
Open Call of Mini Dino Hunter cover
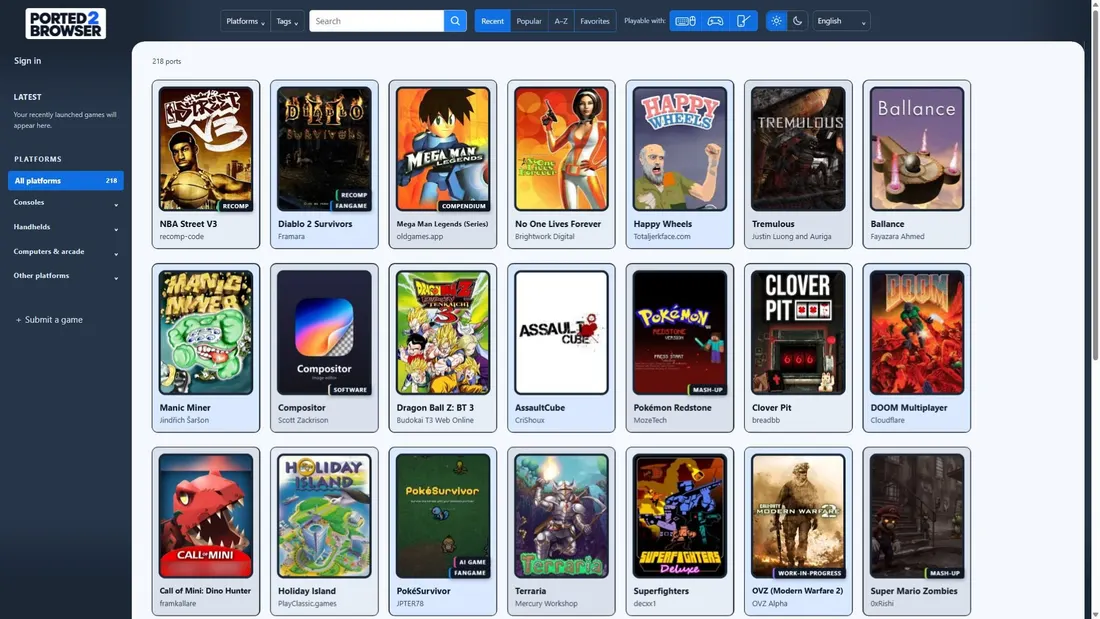(206, 516)
